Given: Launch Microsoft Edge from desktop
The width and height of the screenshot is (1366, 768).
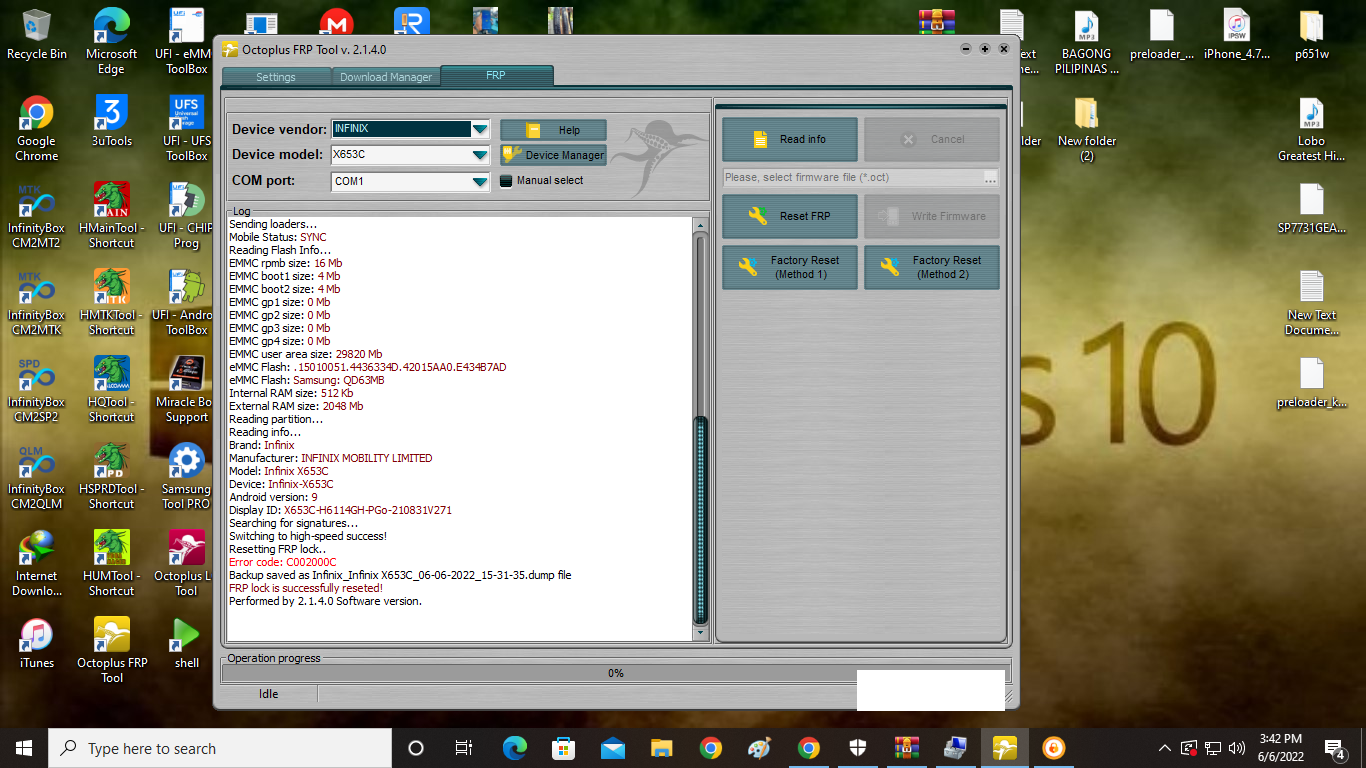Looking at the screenshot, I should pyautogui.click(x=111, y=41).
